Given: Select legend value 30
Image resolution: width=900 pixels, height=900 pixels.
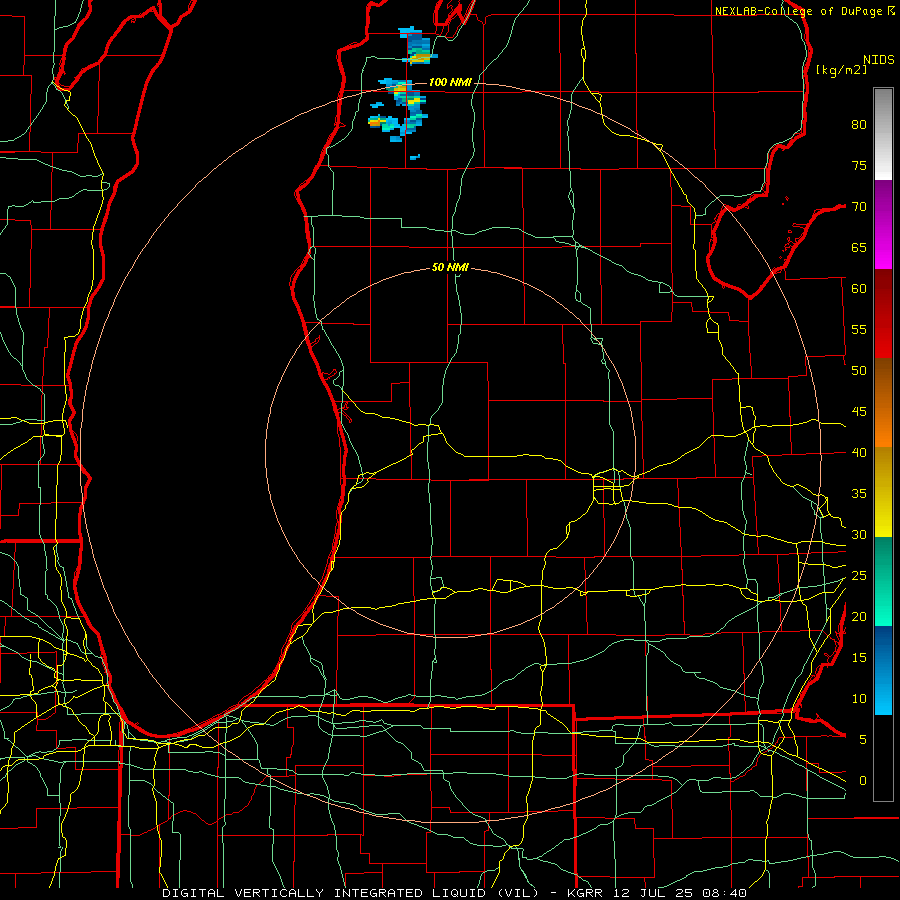Looking at the screenshot, I should pyautogui.click(x=859, y=534).
